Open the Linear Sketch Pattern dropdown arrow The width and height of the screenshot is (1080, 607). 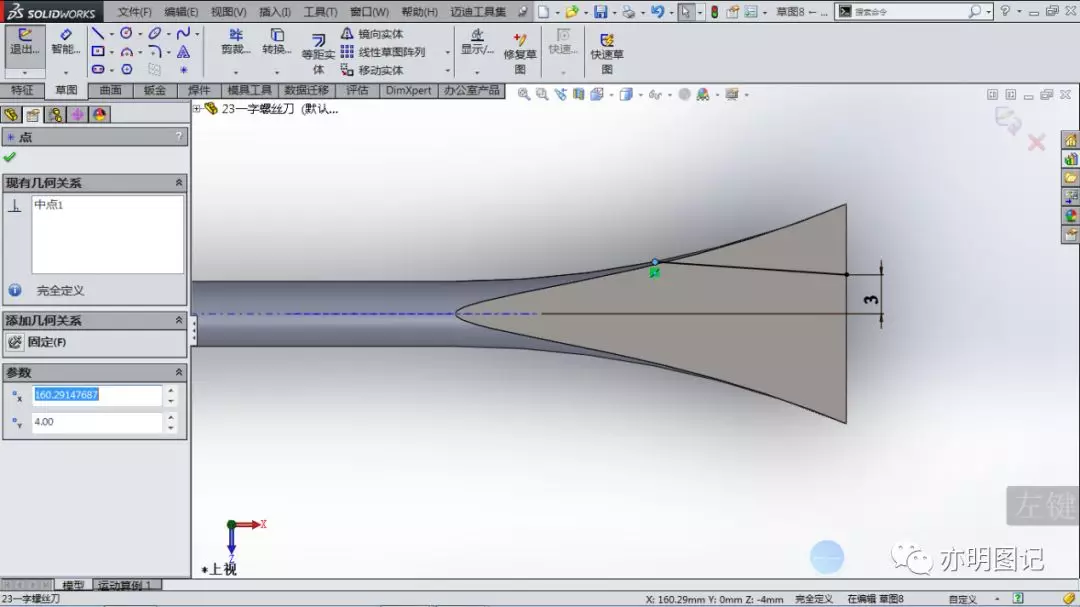[x=447, y=52]
